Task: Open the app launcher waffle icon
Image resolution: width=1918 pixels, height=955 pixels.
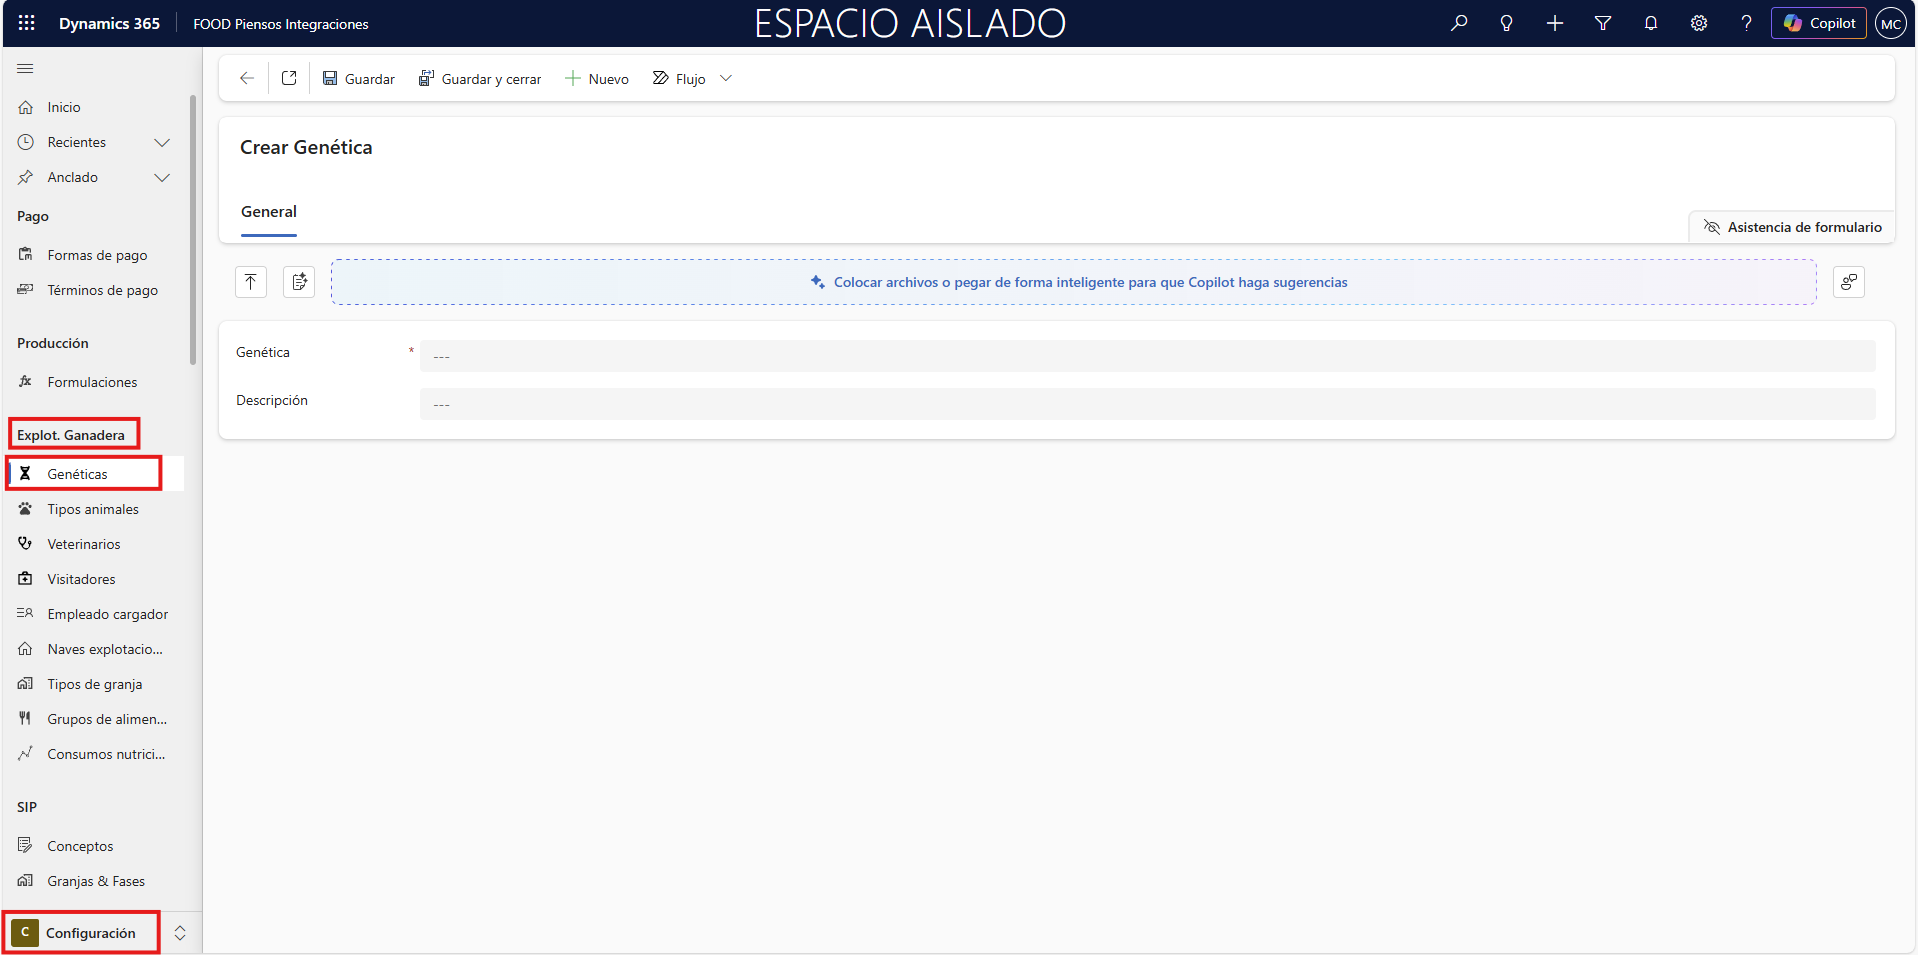Action: coord(27,23)
